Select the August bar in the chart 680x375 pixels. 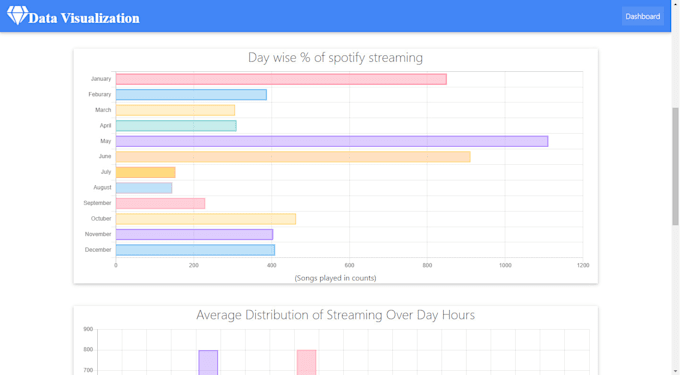click(x=144, y=188)
